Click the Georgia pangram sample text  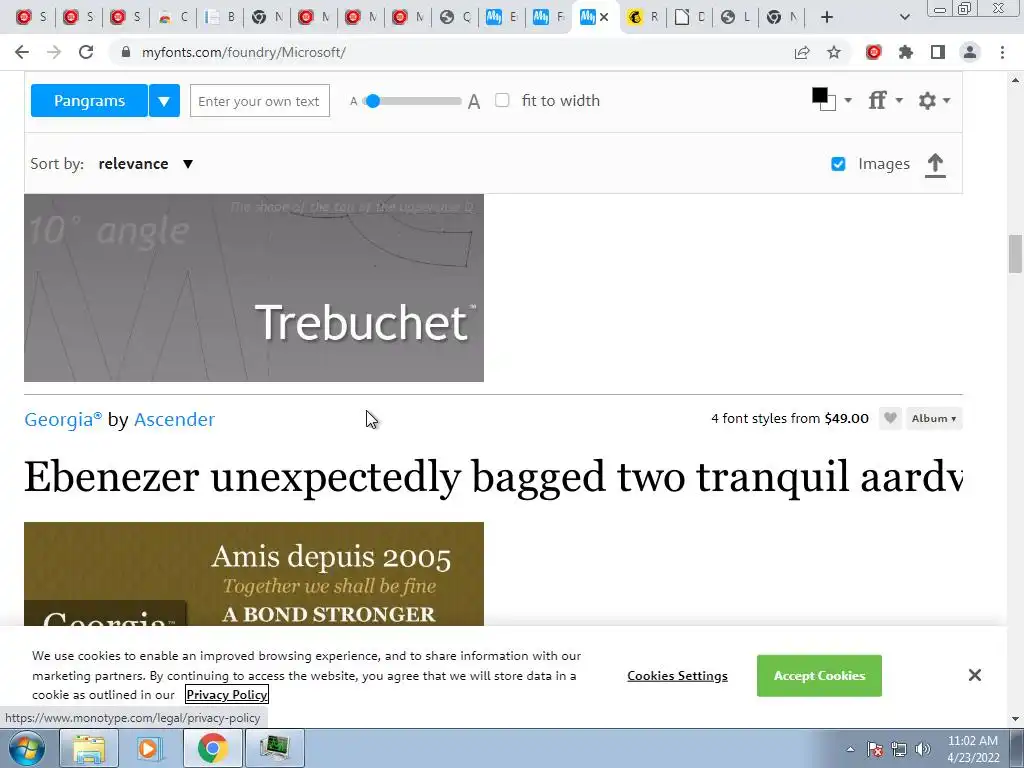(493, 477)
